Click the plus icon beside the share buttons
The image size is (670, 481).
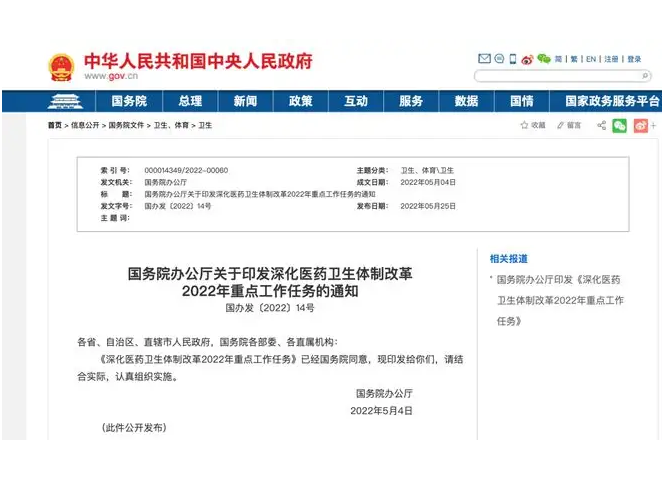coord(653,126)
